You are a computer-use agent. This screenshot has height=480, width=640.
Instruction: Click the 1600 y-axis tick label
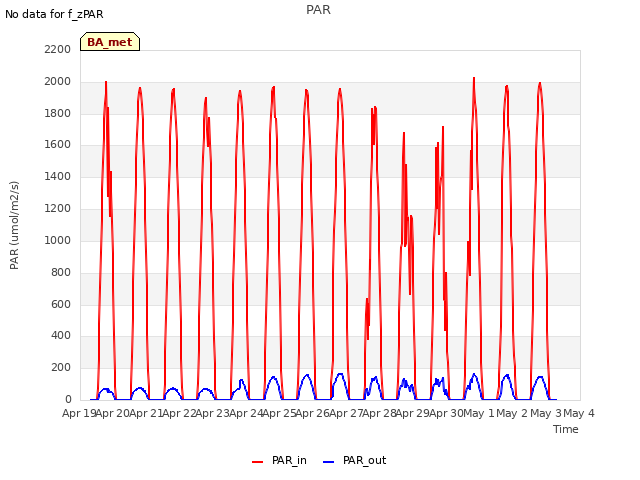tap(58, 145)
